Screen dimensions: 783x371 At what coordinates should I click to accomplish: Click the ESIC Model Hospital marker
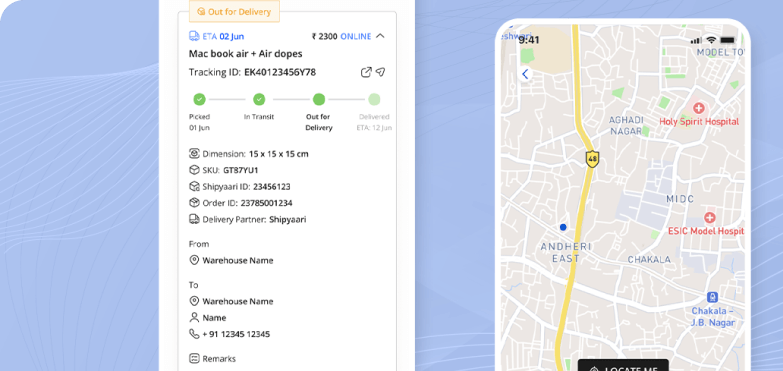[x=709, y=218]
